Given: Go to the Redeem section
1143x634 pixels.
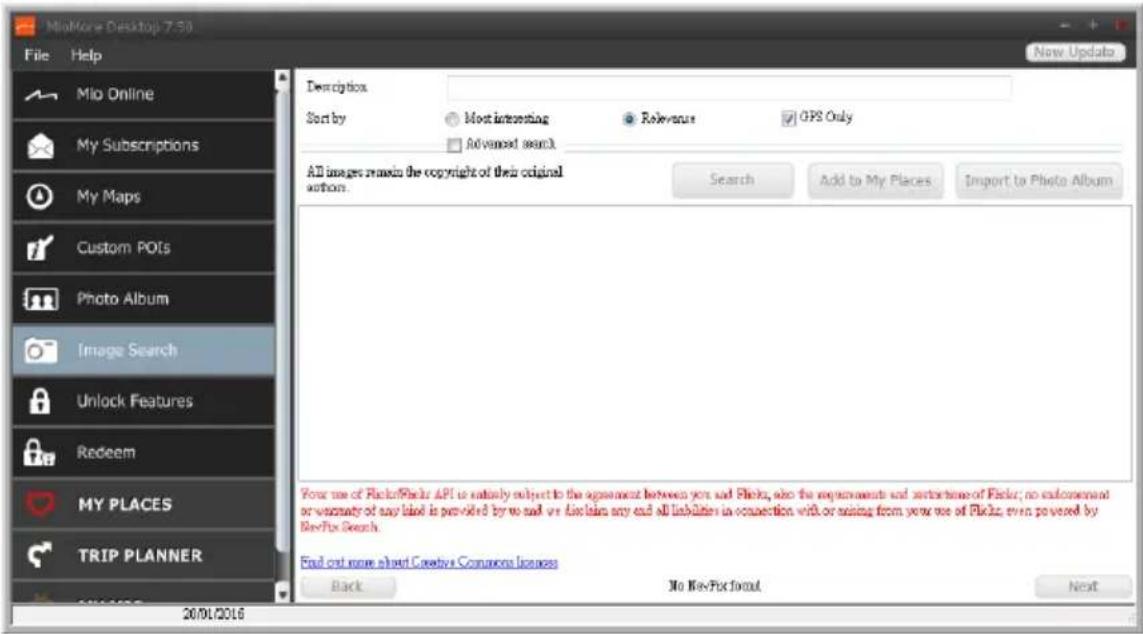Looking at the screenshot, I should point(144,453).
